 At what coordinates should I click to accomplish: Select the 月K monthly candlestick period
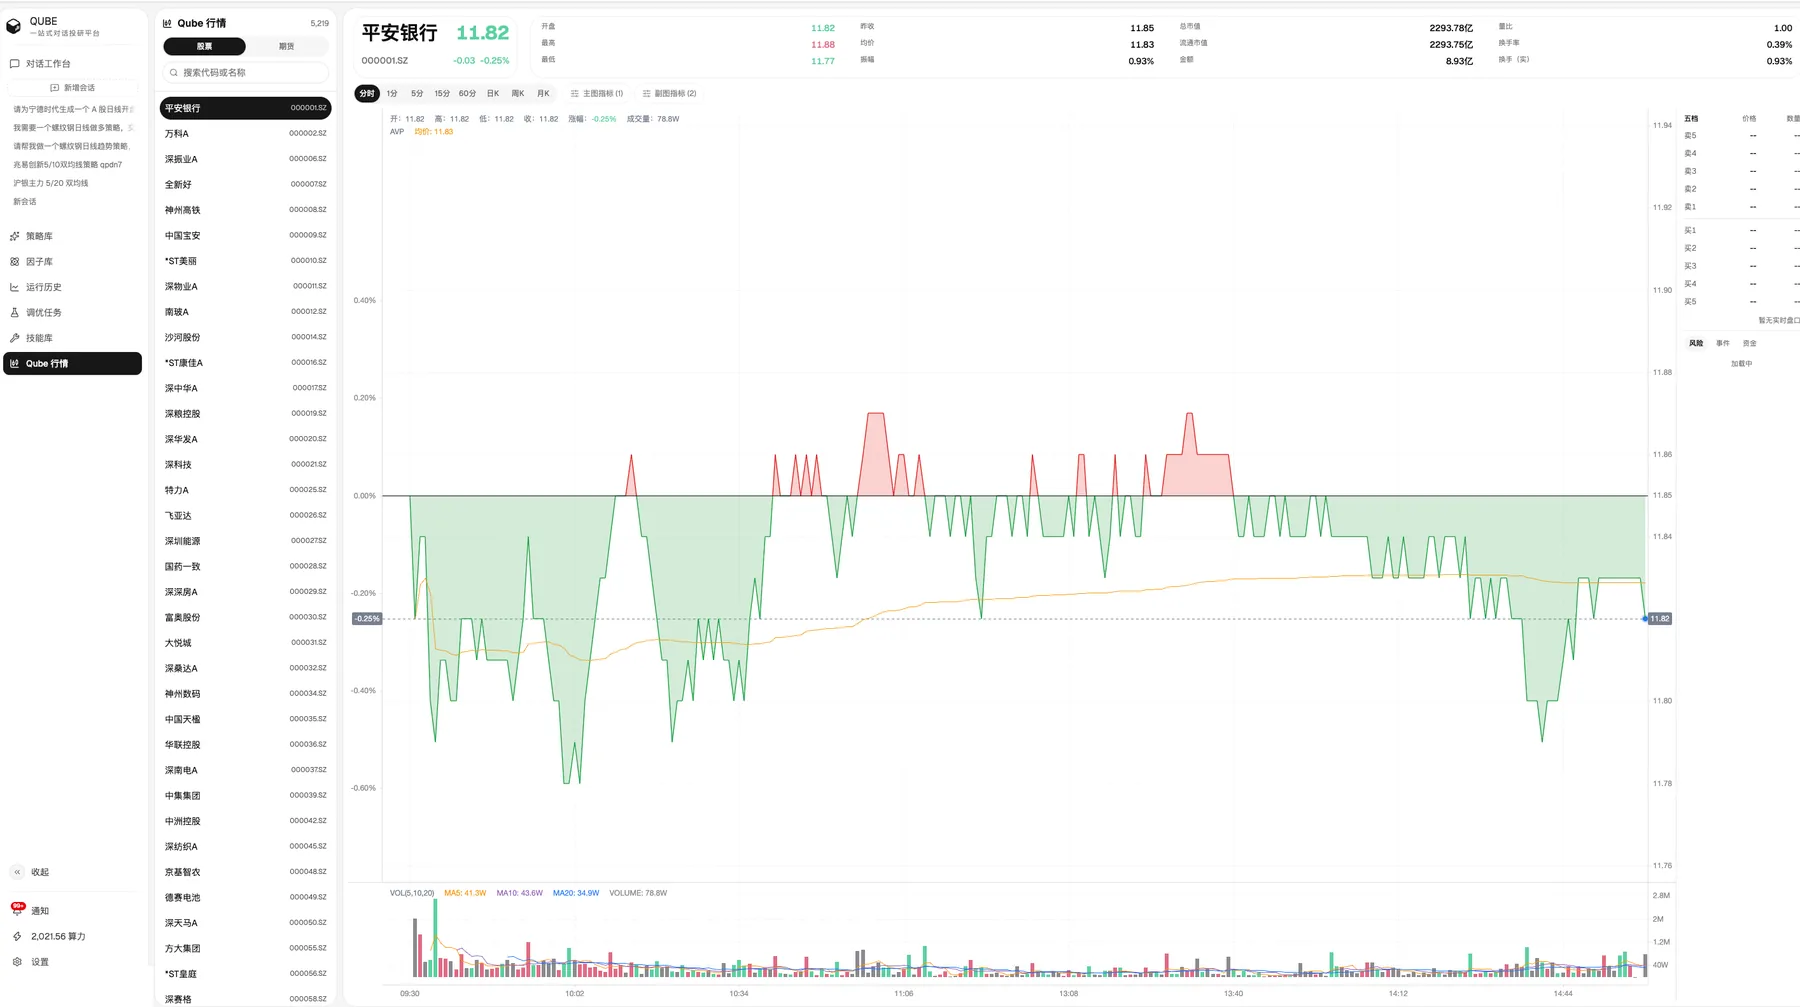(x=543, y=94)
